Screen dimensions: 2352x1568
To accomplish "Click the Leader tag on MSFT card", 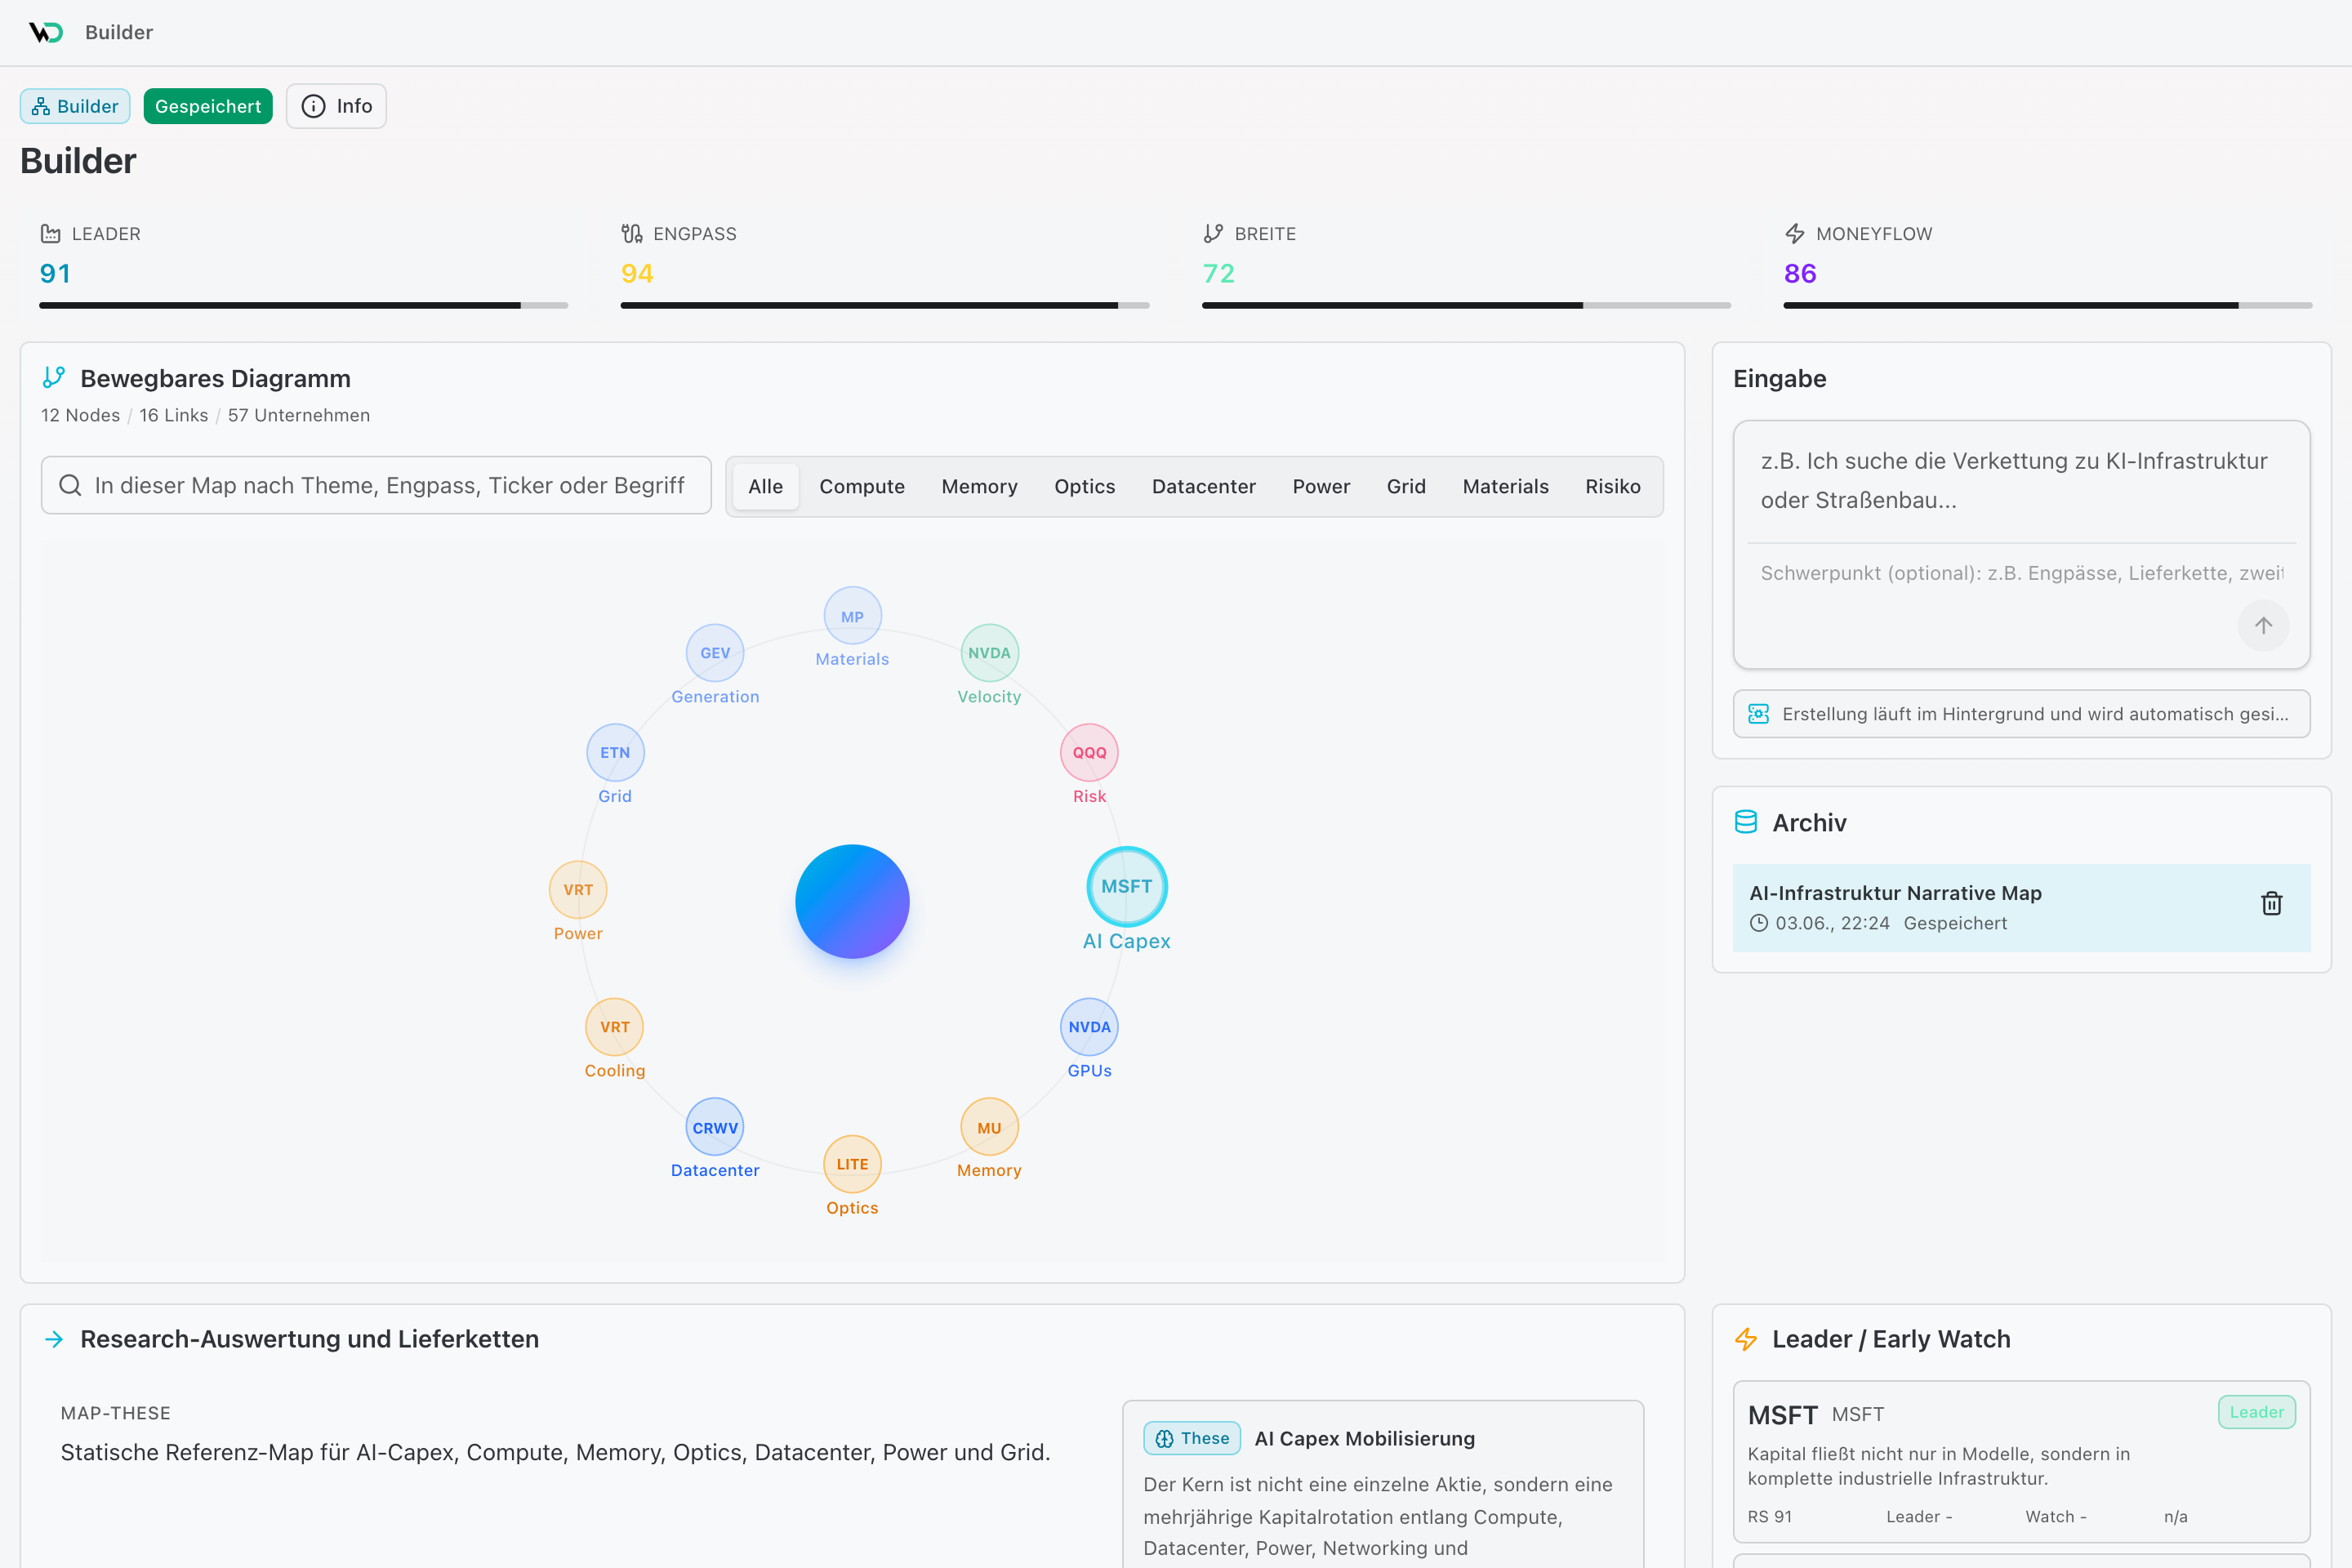I will [2256, 1412].
